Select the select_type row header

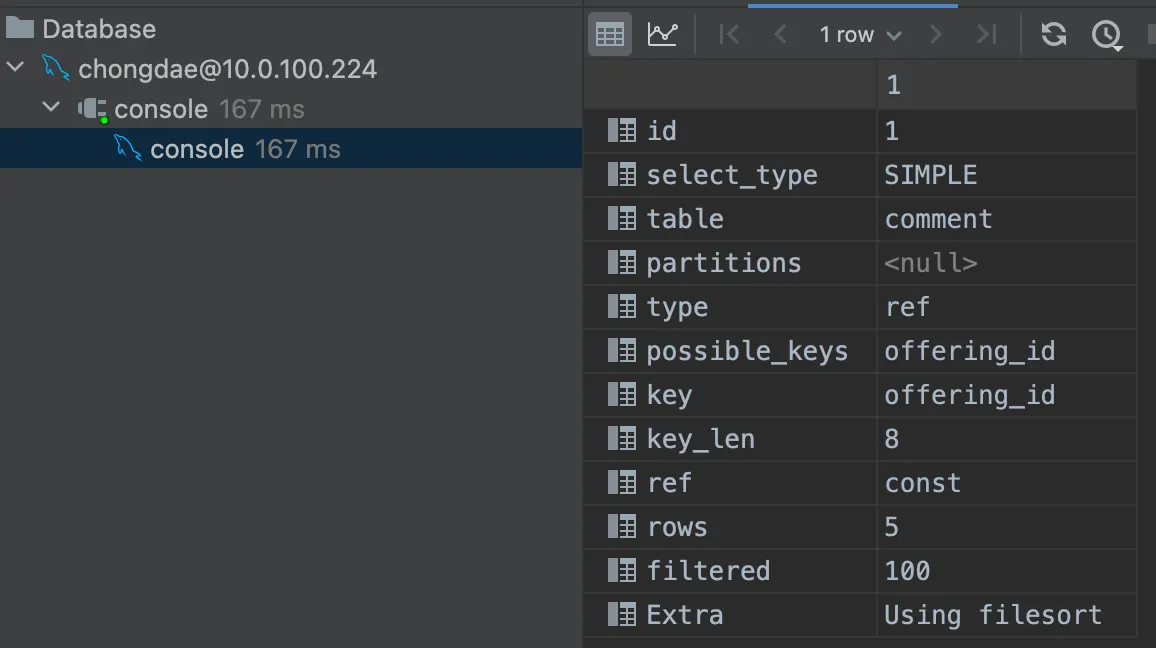coord(730,175)
